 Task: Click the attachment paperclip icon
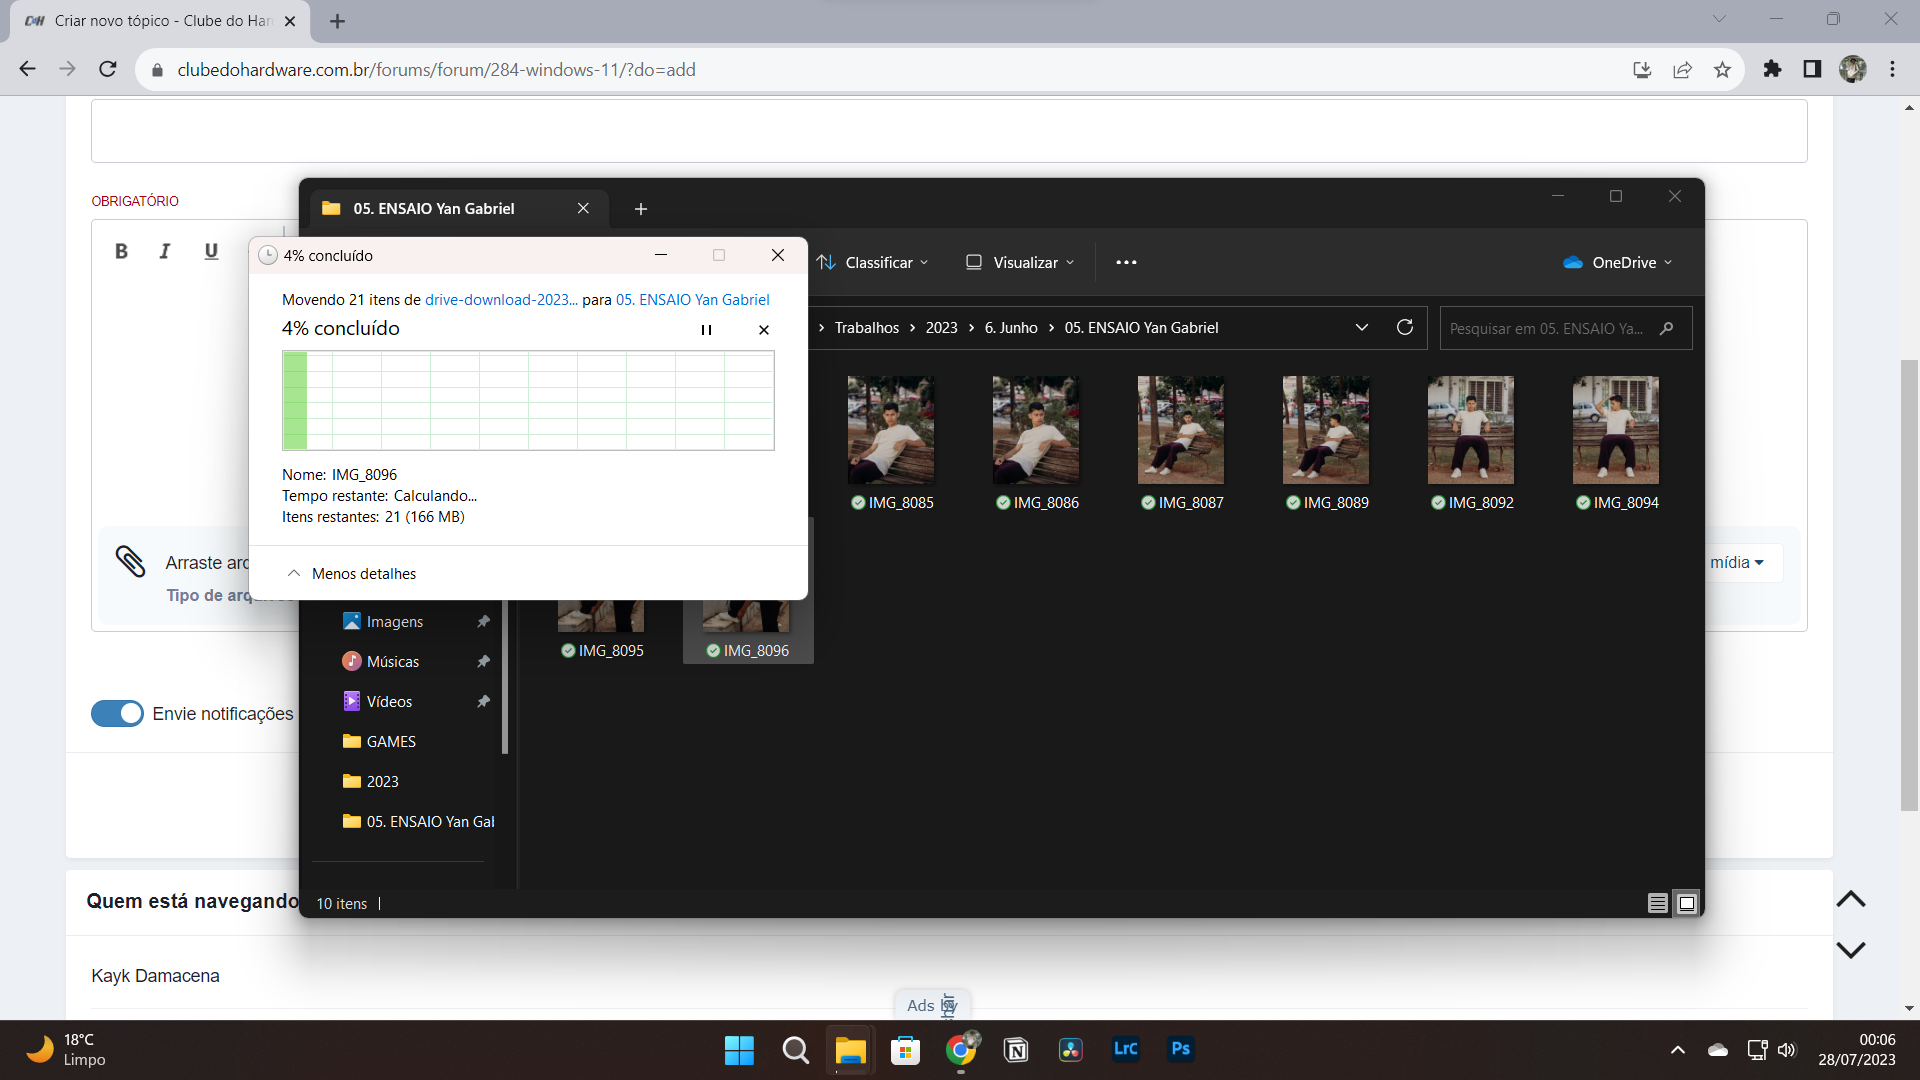click(x=130, y=562)
